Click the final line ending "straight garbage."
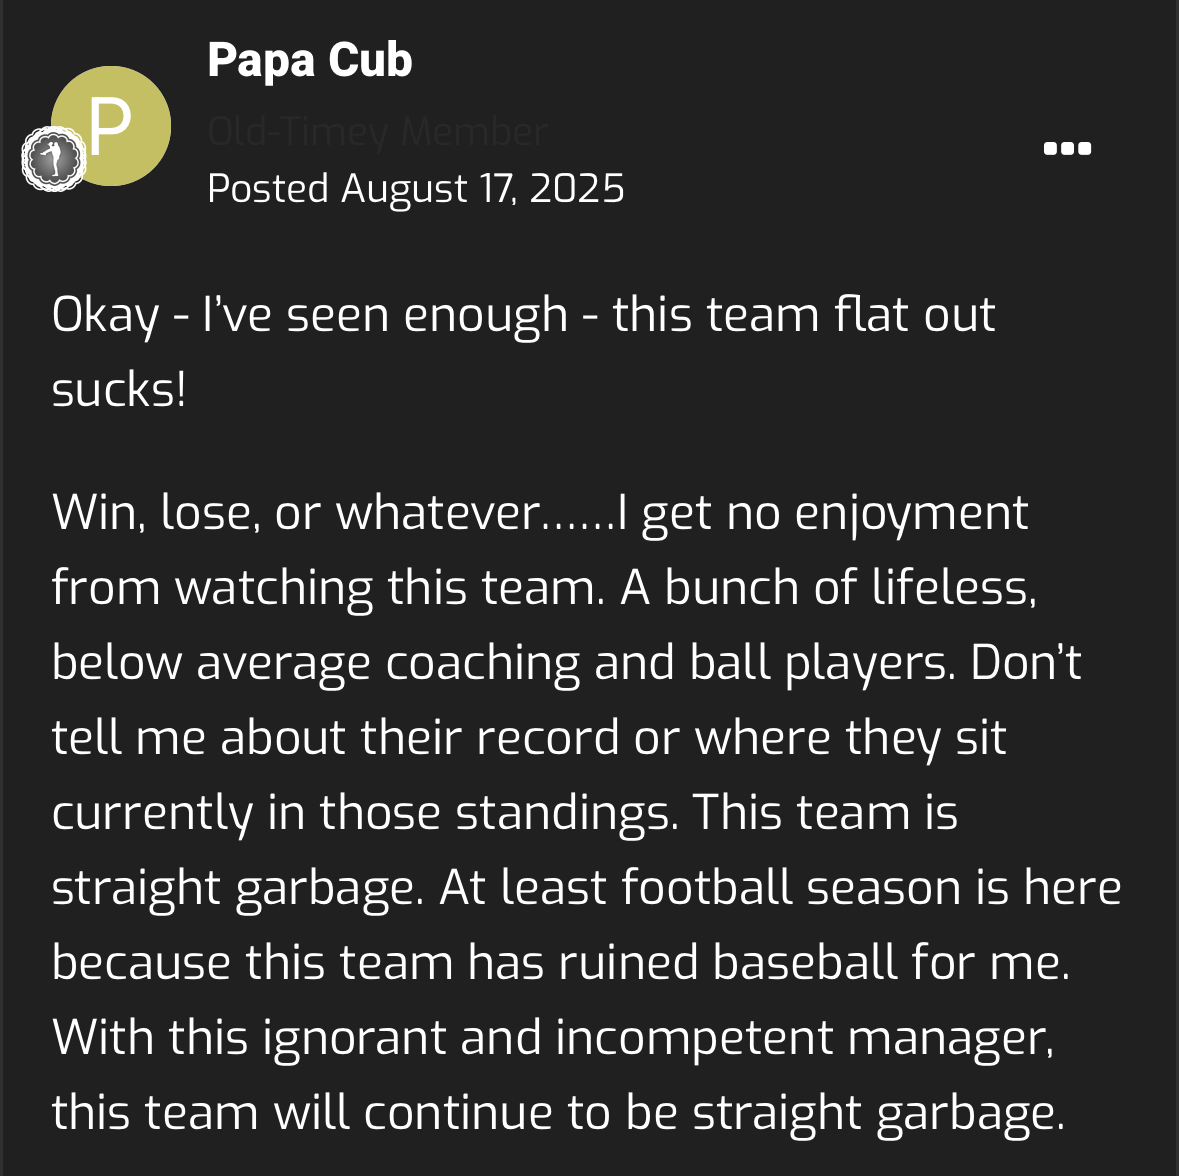Image resolution: width=1179 pixels, height=1176 pixels. [558, 1112]
